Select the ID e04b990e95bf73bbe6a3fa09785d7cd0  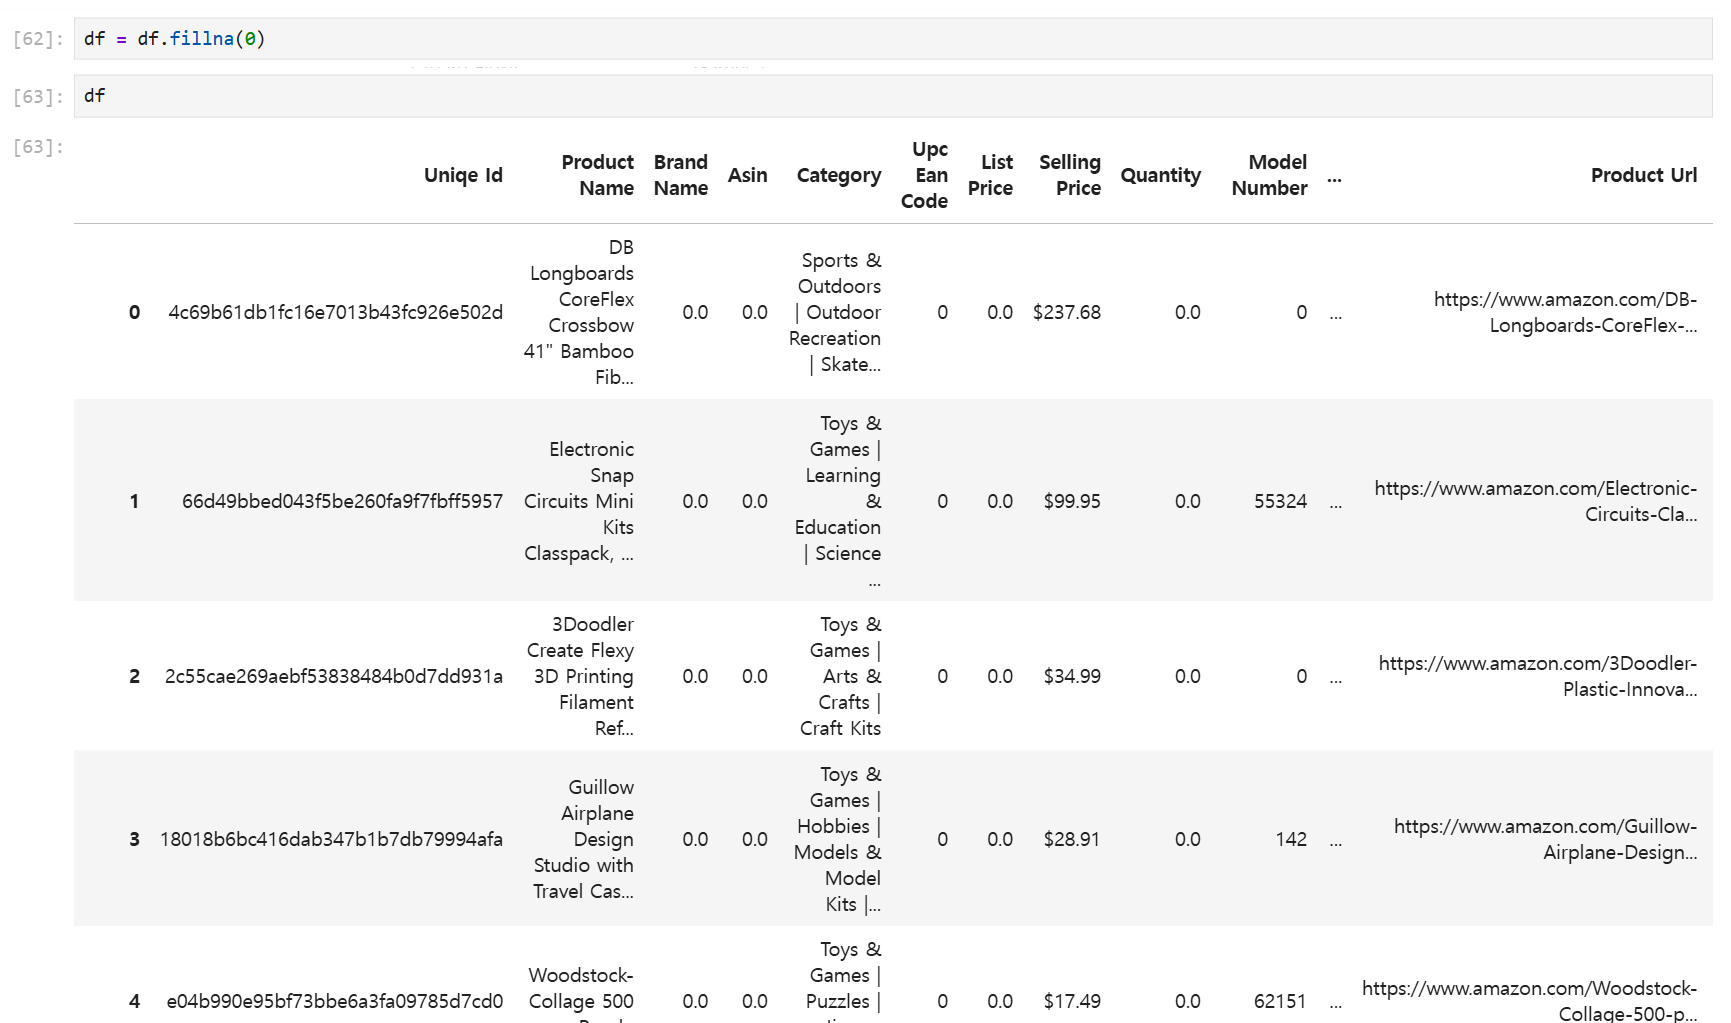[334, 1001]
